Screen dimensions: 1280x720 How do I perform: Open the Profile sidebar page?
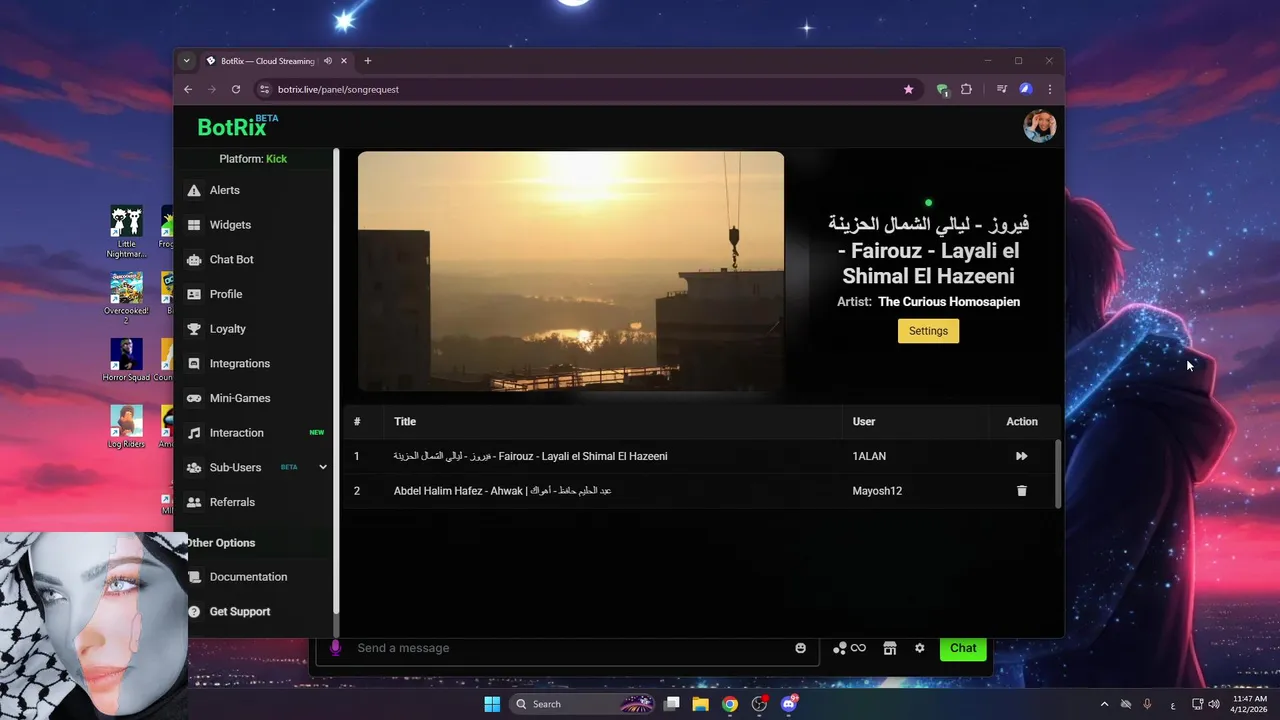pyautogui.click(x=255, y=294)
